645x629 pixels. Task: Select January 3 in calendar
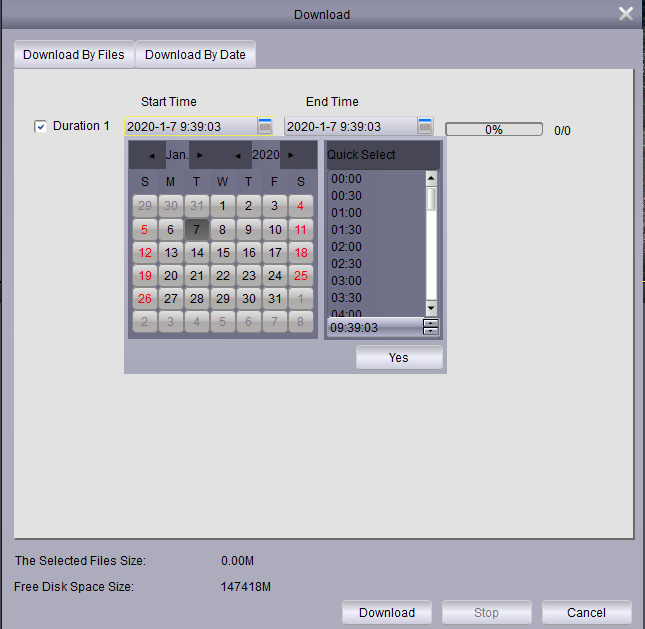[x=274, y=206]
